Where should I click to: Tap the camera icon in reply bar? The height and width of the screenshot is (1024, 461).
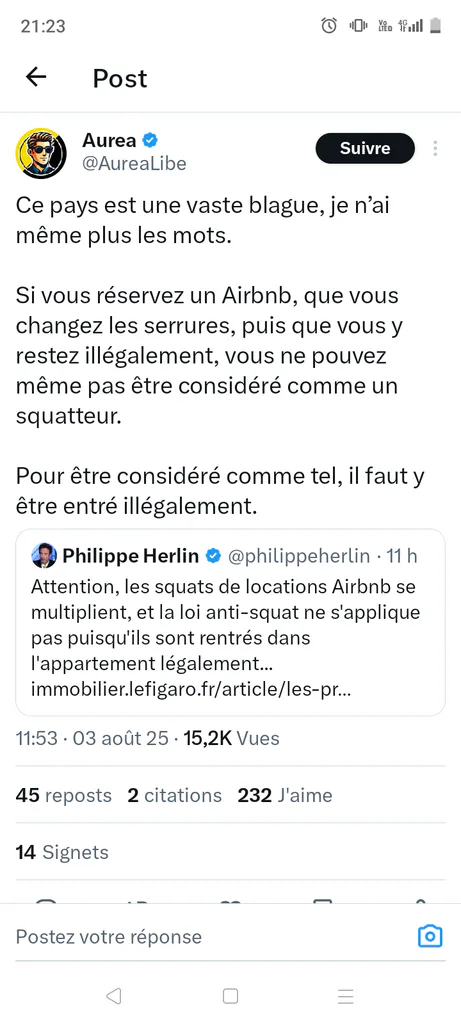pyautogui.click(x=430, y=936)
